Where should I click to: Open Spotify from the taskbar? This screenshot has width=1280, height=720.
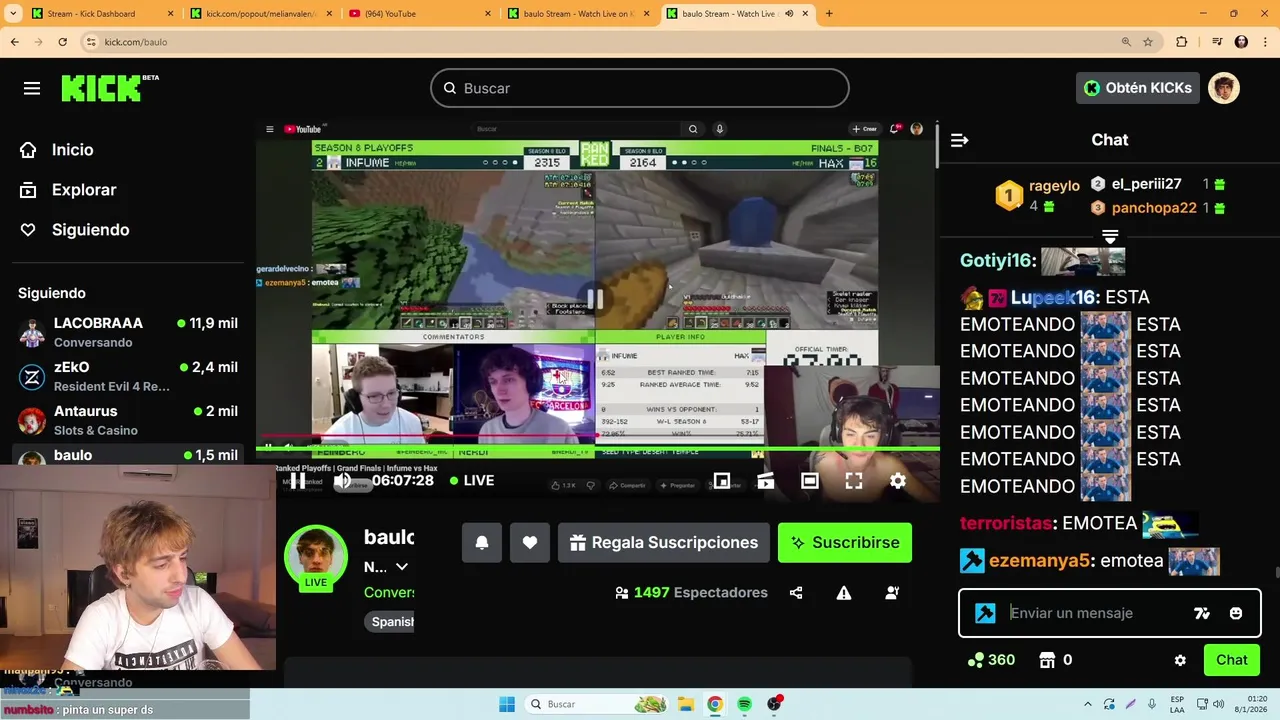point(744,704)
